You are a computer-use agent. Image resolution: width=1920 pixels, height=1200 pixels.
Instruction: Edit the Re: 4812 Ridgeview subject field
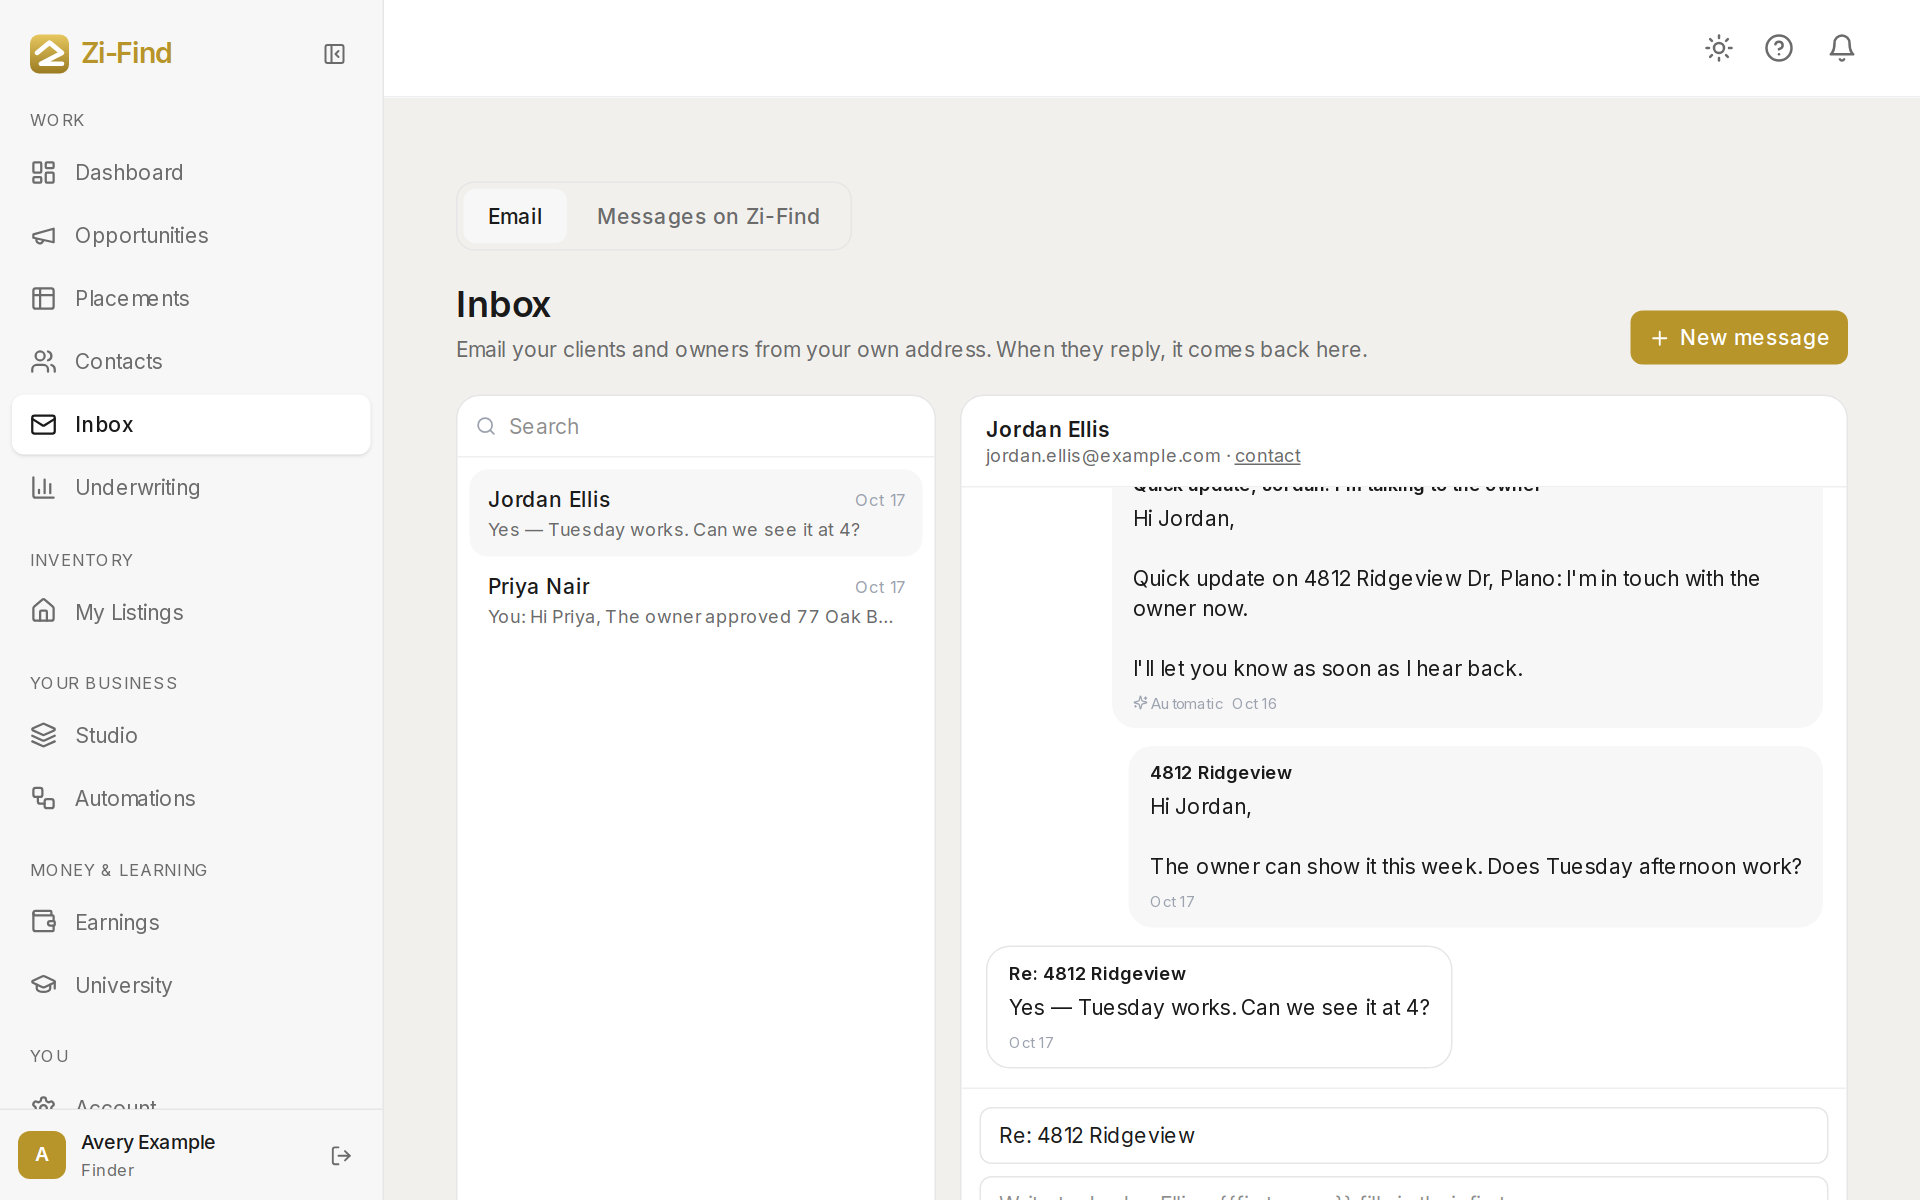pos(1404,1136)
